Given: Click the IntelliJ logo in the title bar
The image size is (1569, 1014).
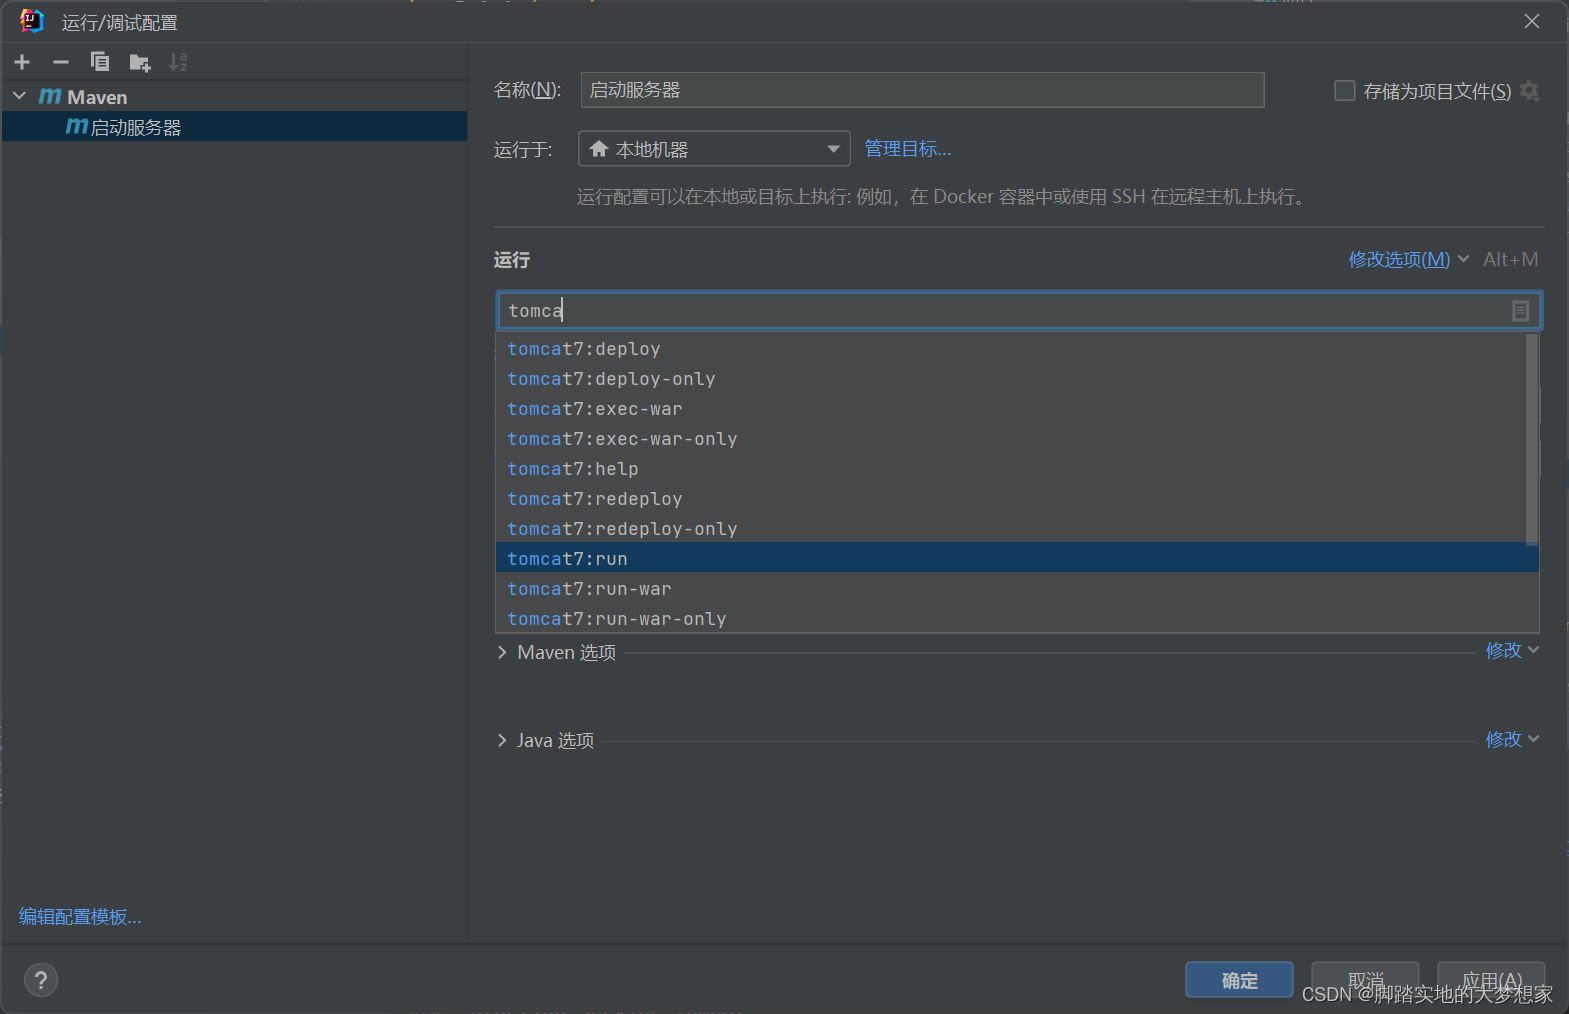Looking at the screenshot, I should 31,21.
